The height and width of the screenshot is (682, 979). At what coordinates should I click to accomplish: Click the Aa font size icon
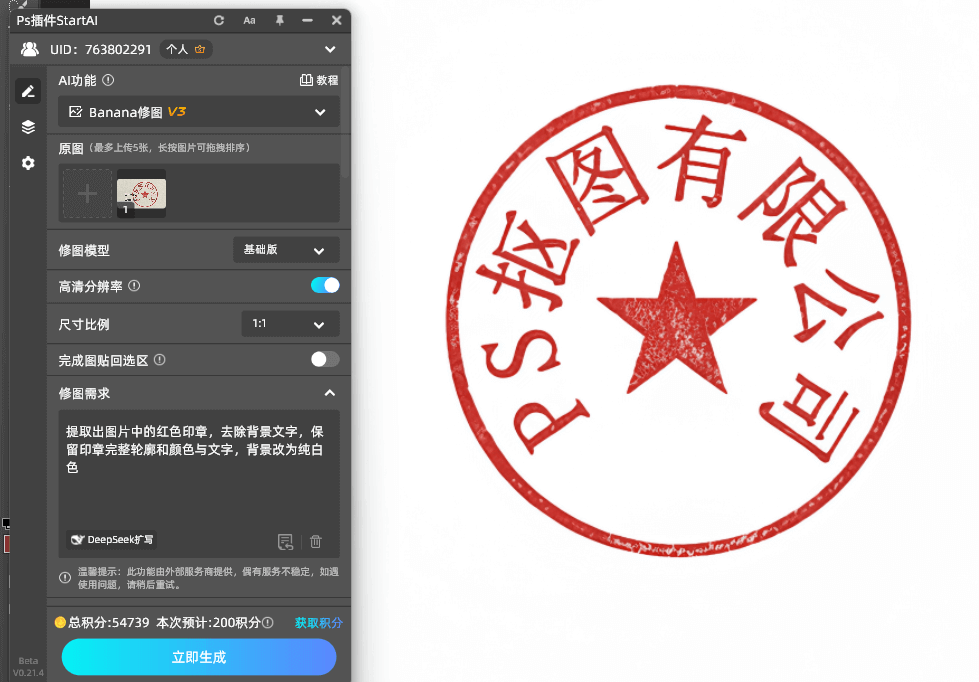click(x=248, y=20)
